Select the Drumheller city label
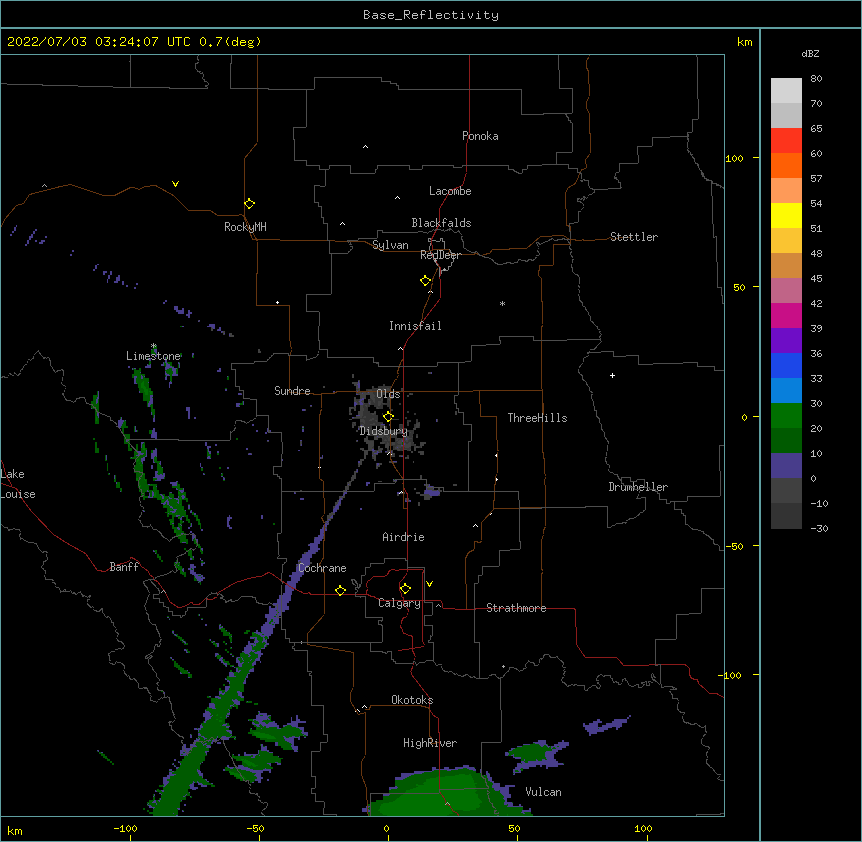 (x=638, y=487)
